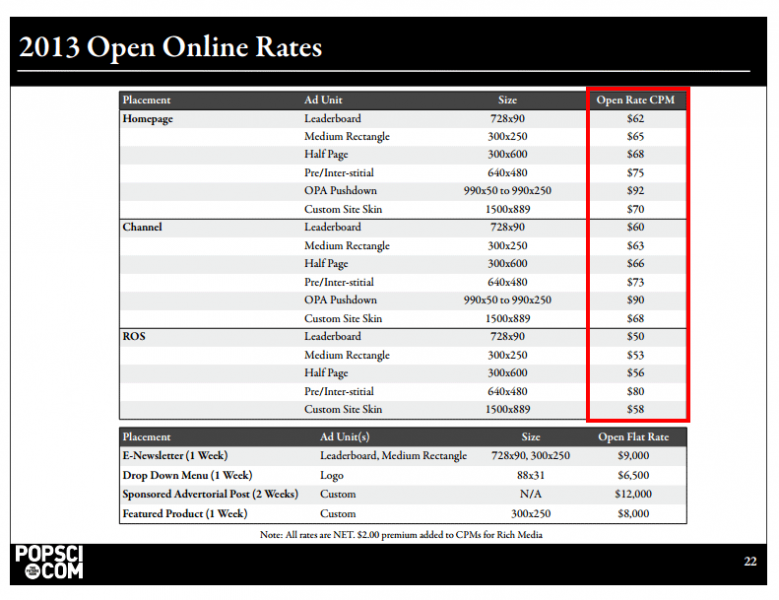The width and height of the screenshot is (779, 600).
Task: Click the $6,500 flat rate
Action: (x=633, y=475)
